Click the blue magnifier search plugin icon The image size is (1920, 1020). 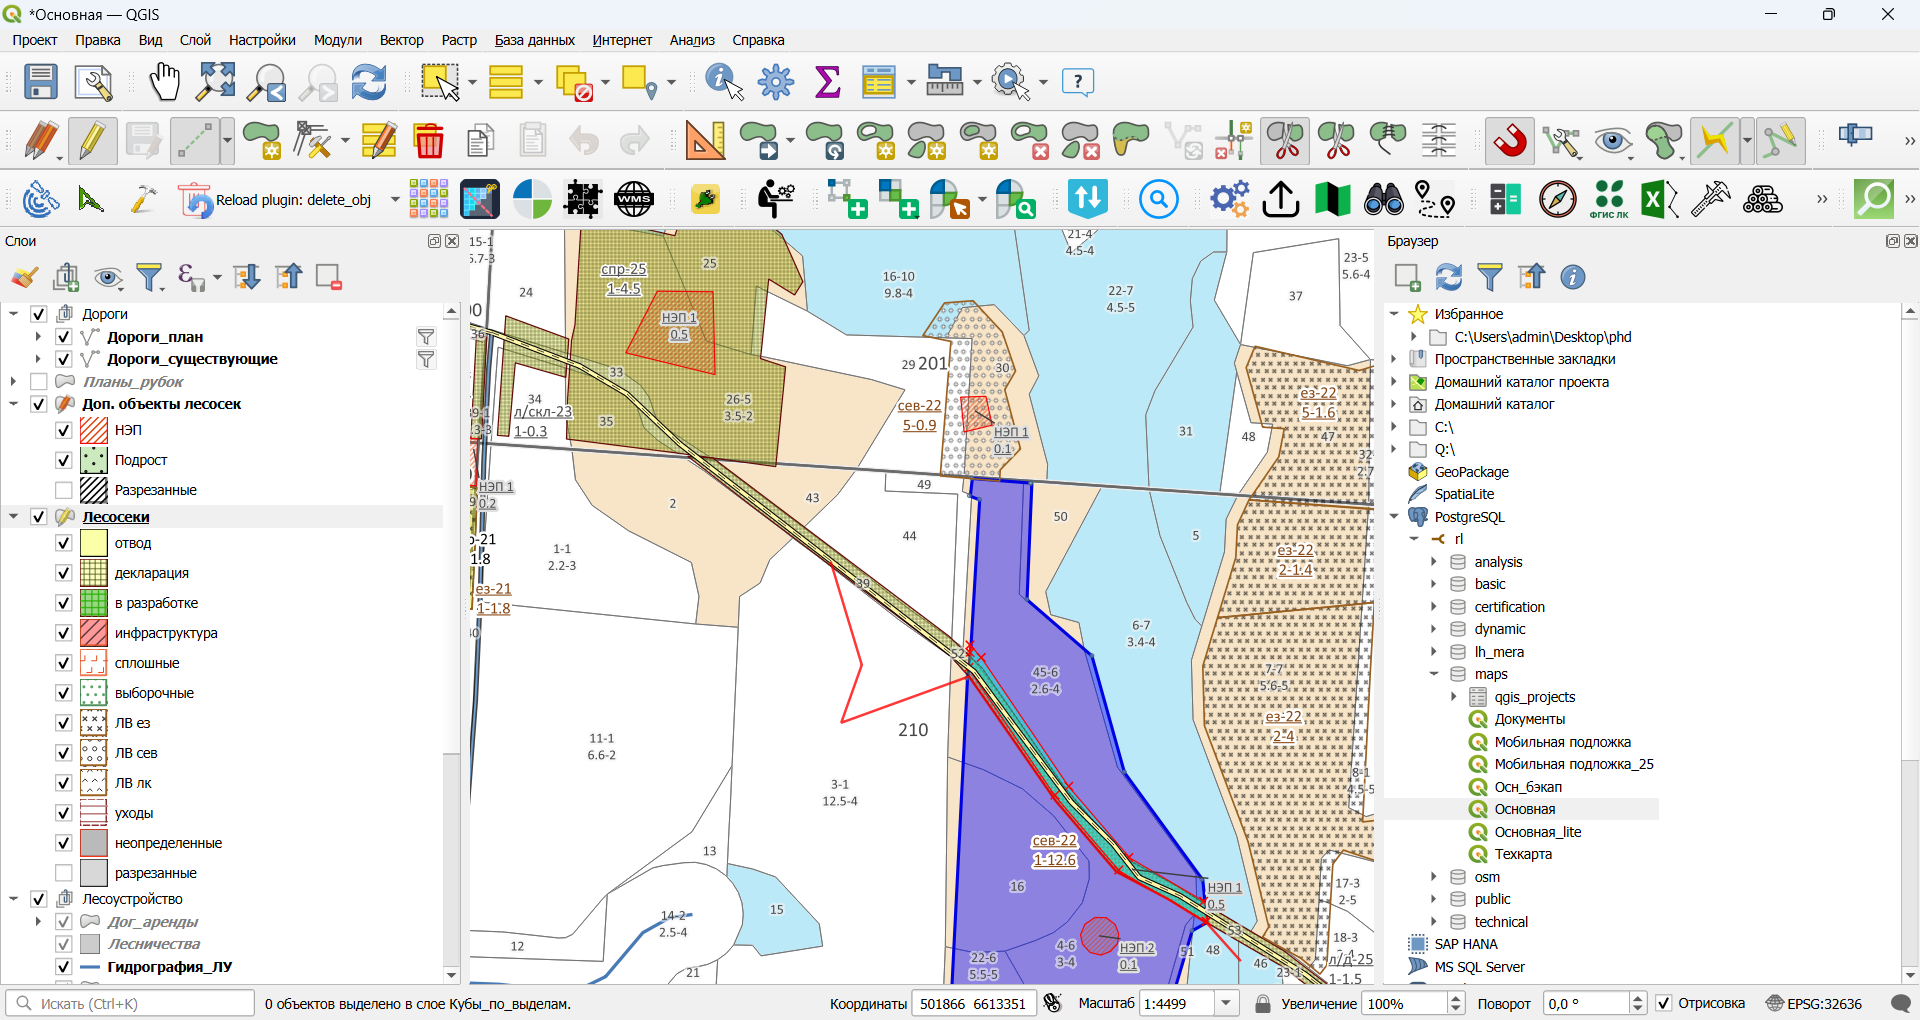1159,200
